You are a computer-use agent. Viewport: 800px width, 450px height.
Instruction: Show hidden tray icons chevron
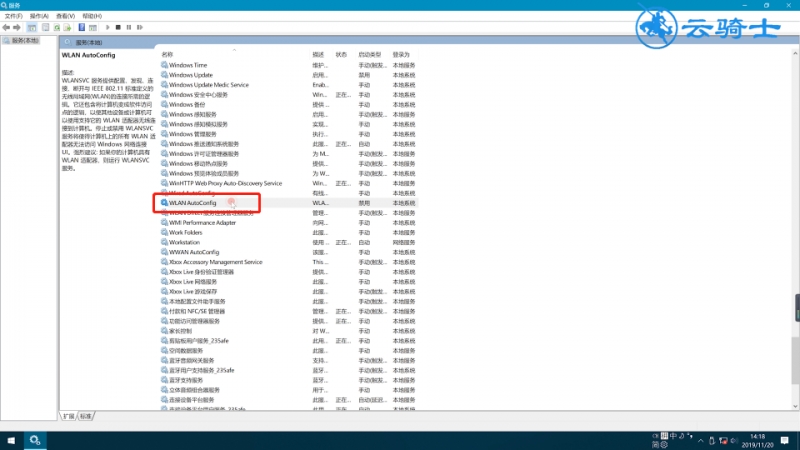(x=701, y=441)
